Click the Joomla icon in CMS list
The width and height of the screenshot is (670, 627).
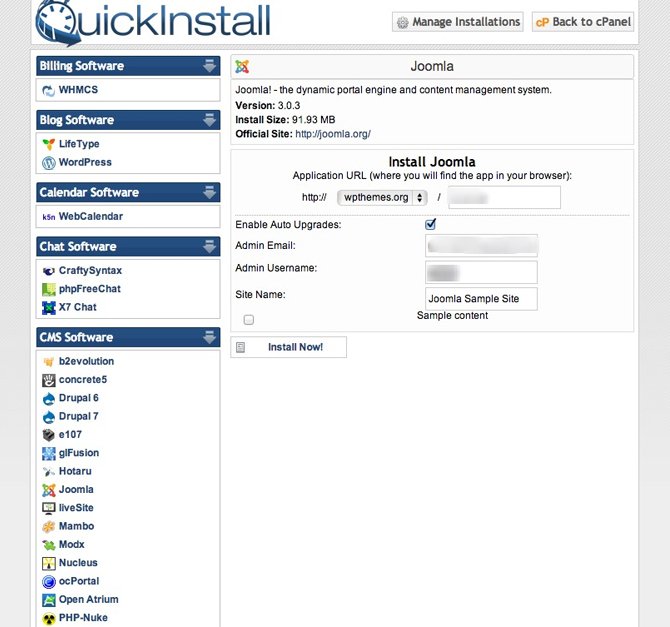48,490
